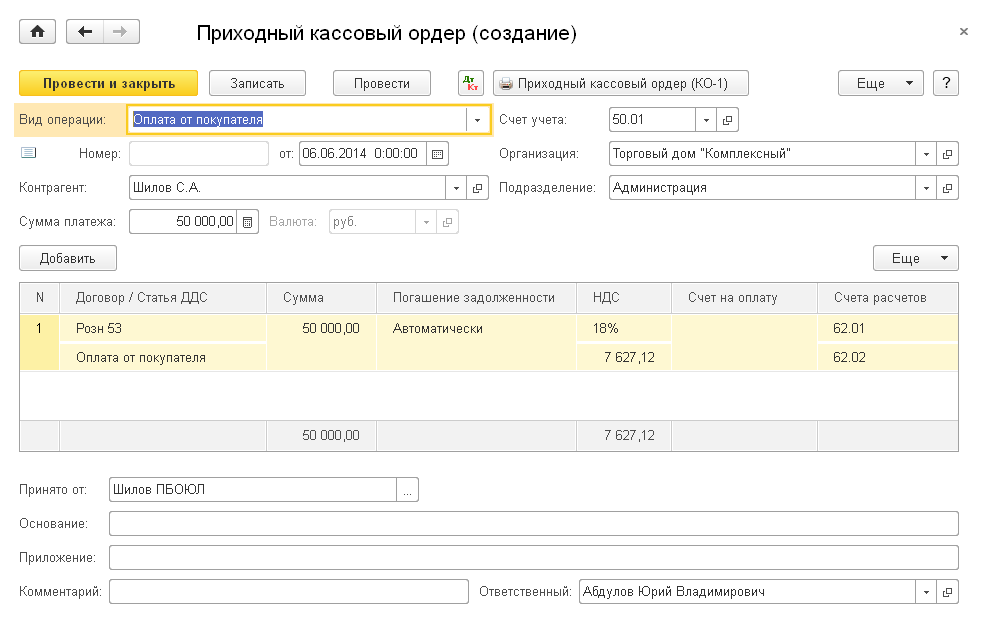Expand table Еще menu

click(x=916, y=258)
